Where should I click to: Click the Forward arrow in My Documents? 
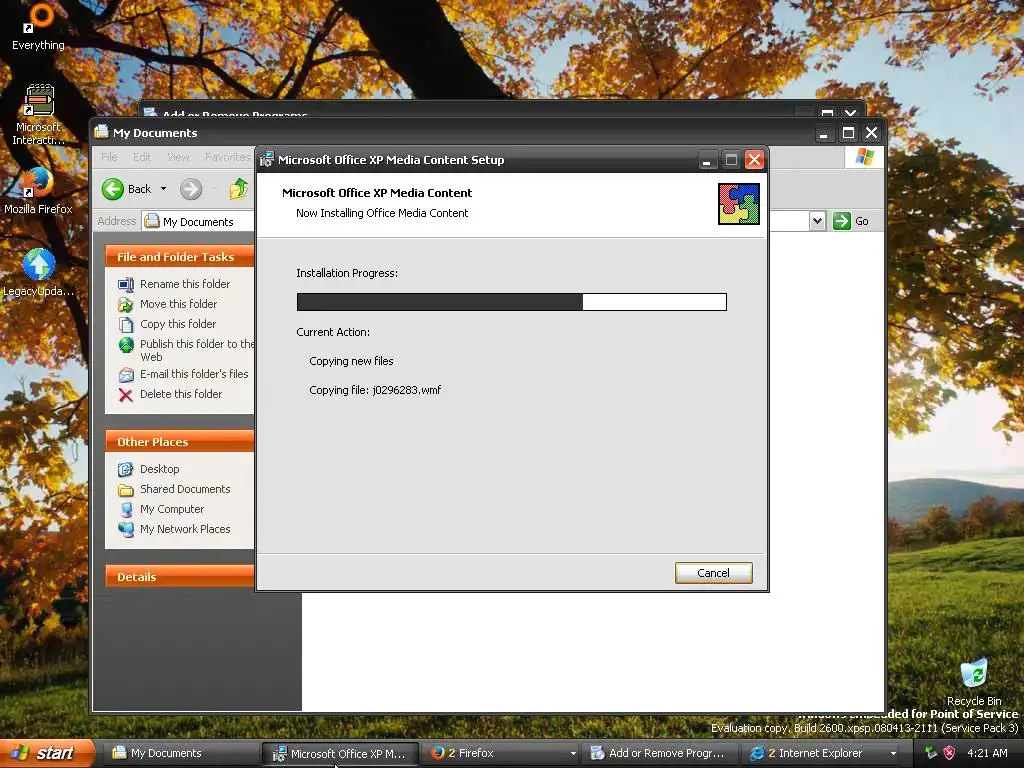click(x=191, y=189)
